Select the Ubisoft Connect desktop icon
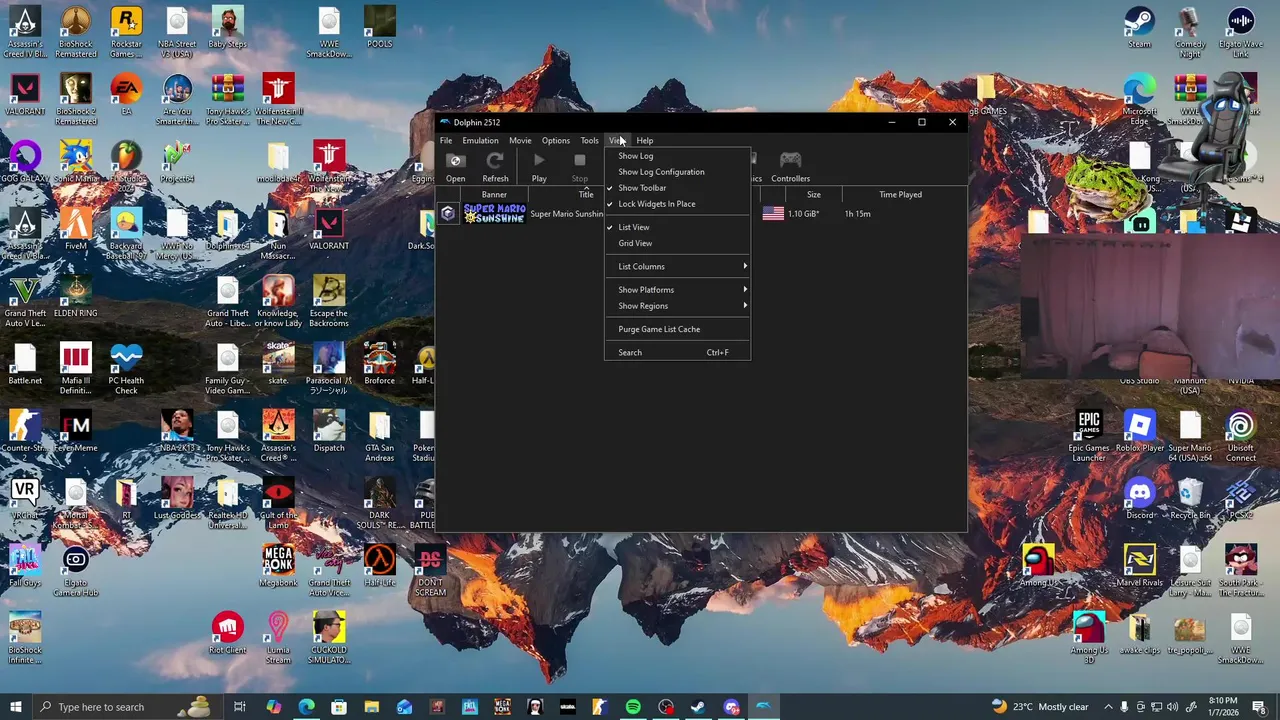The width and height of the screenshot is (1280, 720). coord(1240,437)
